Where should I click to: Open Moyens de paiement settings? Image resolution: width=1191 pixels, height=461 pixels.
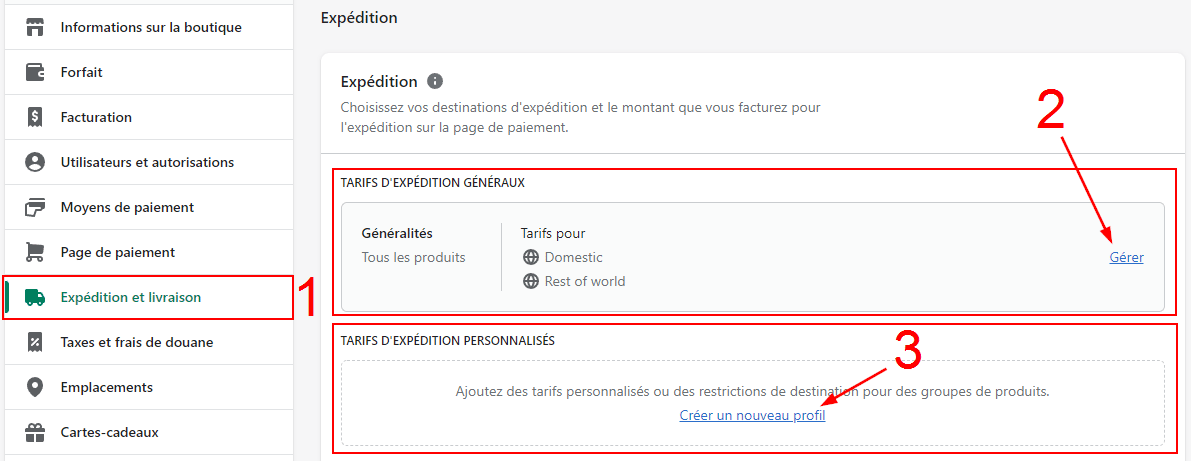coord(127,207)
